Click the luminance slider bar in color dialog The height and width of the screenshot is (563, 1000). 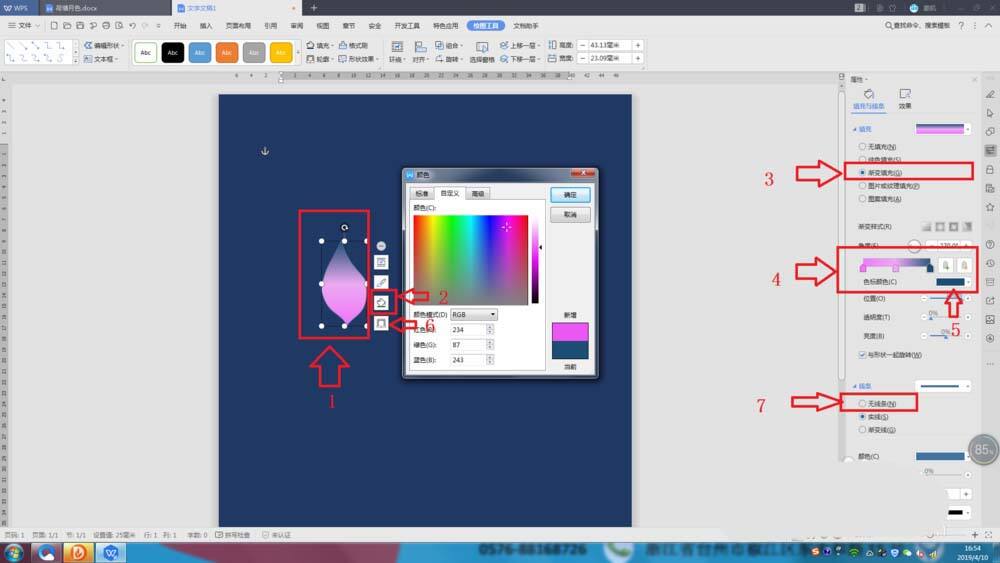(x=535, y=260)
